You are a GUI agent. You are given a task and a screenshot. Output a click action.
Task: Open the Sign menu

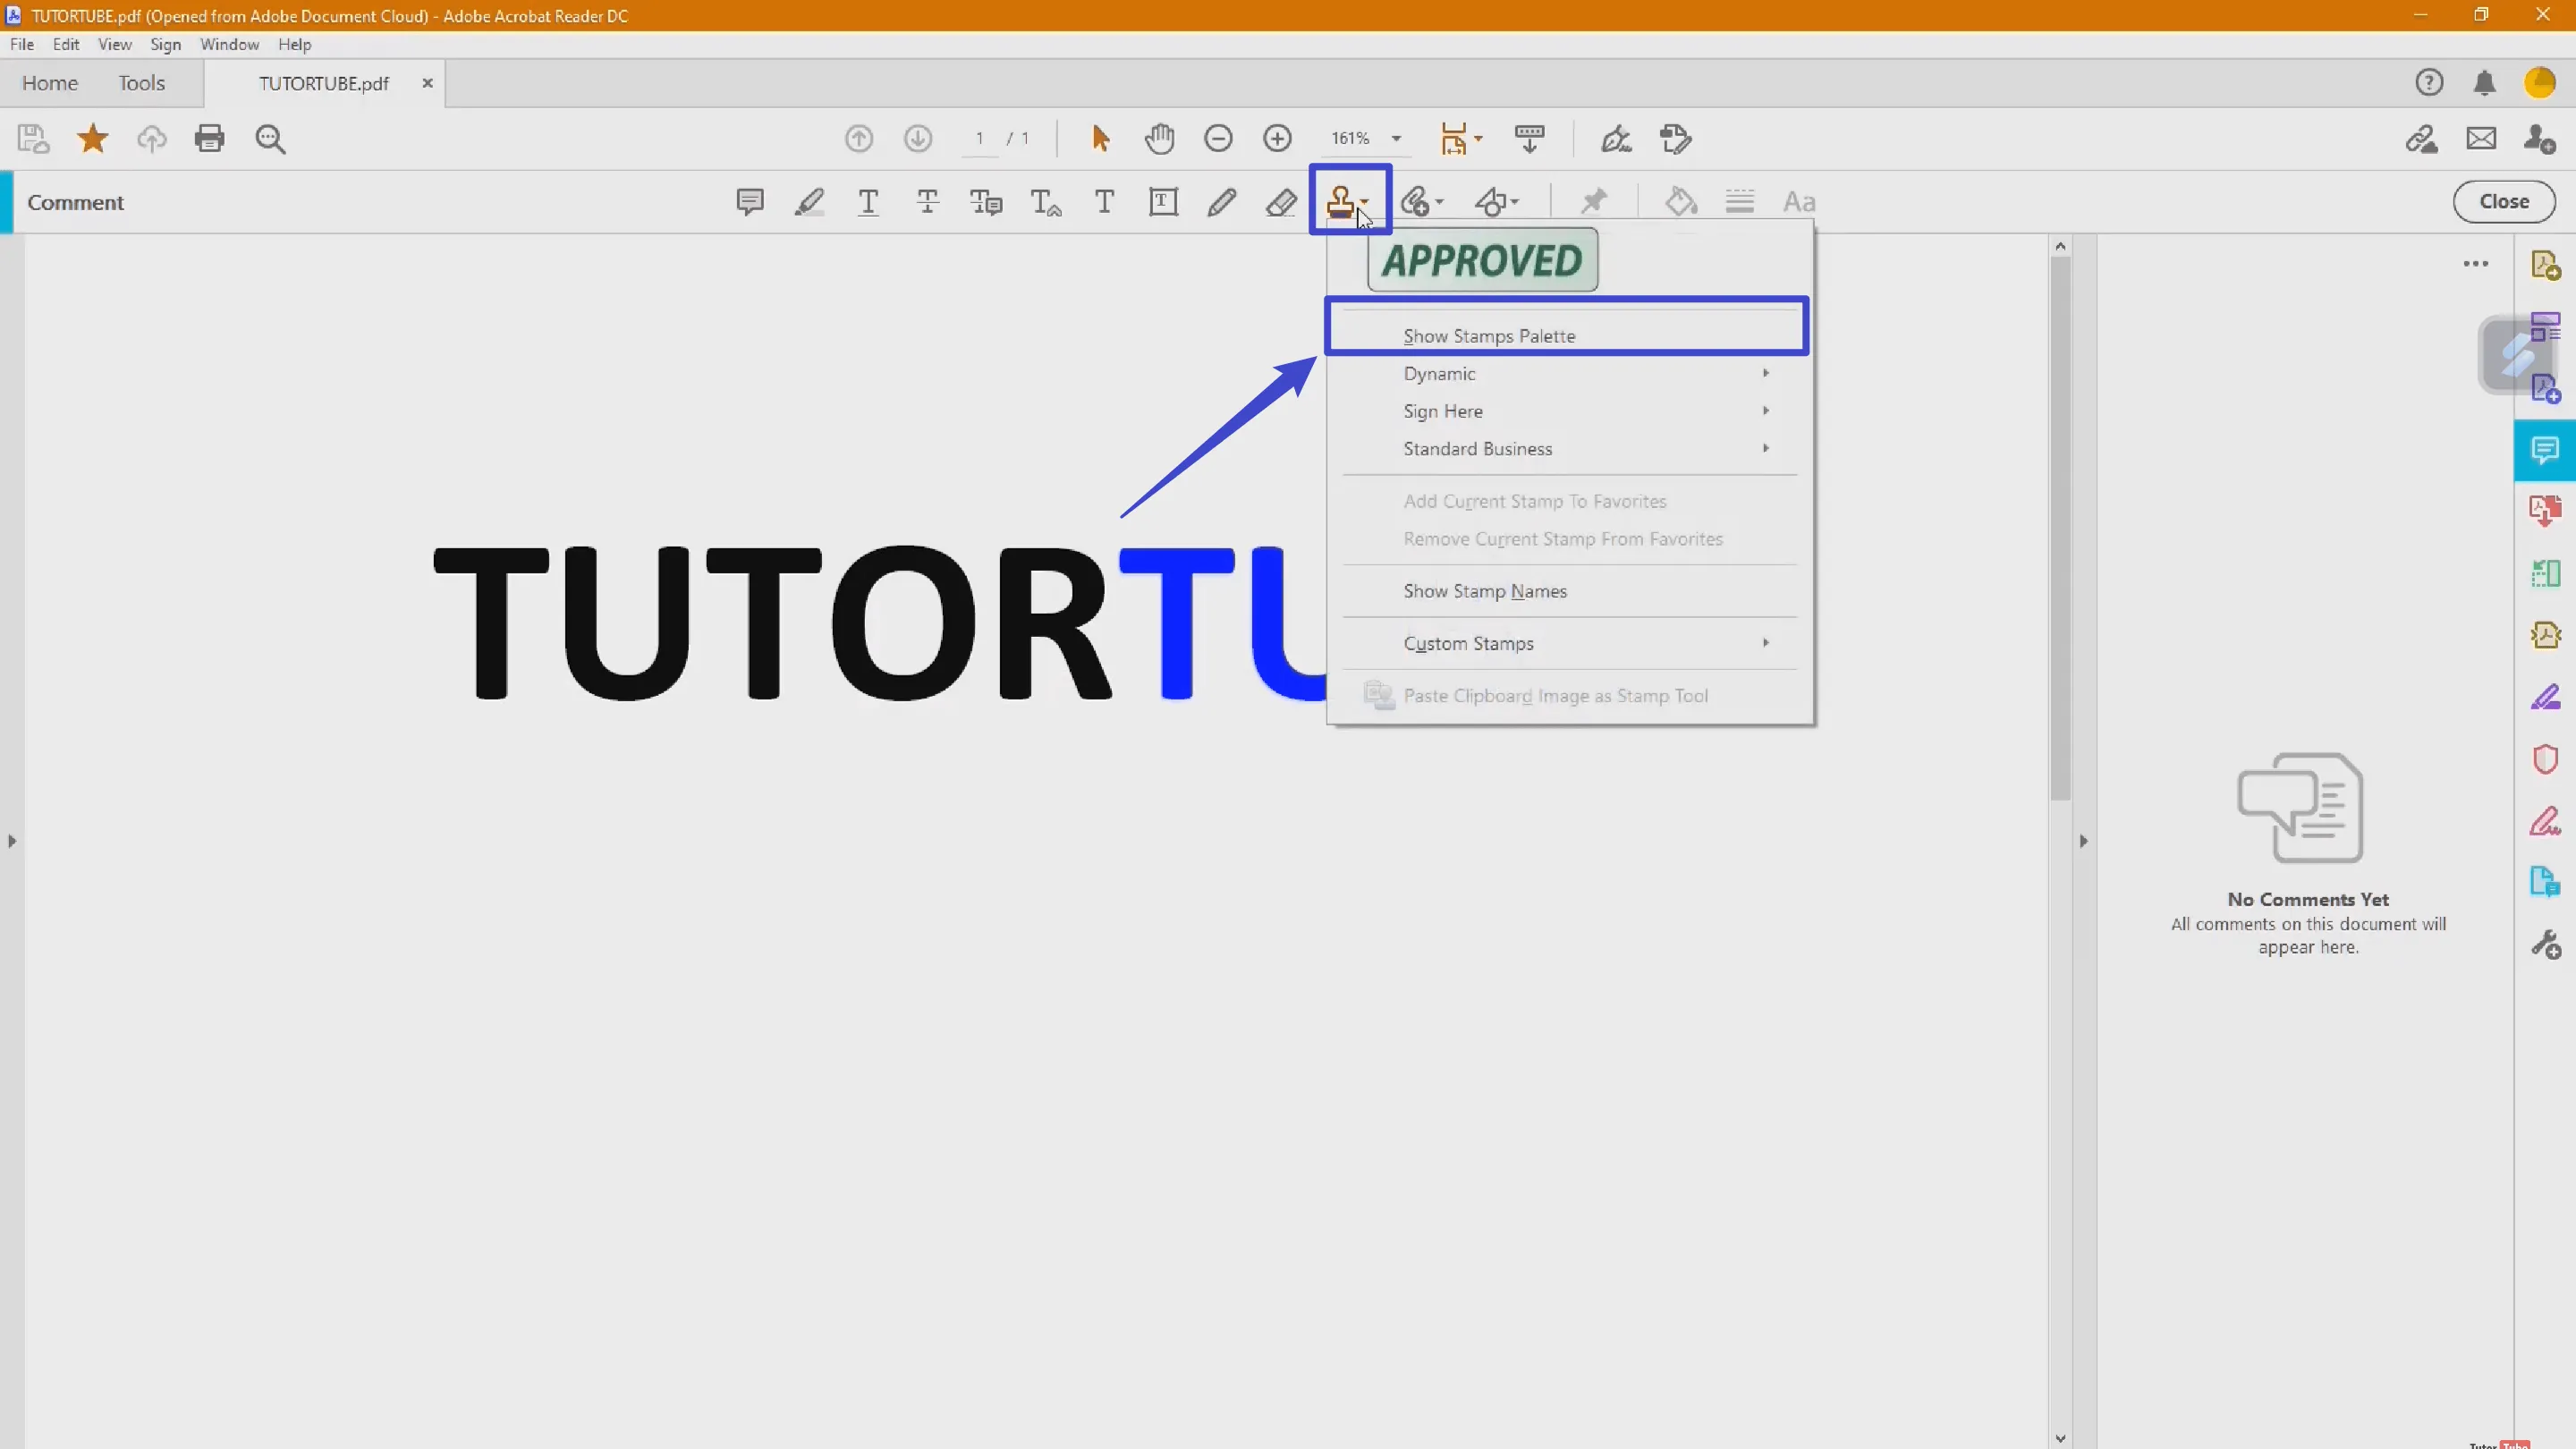(166, 44)
